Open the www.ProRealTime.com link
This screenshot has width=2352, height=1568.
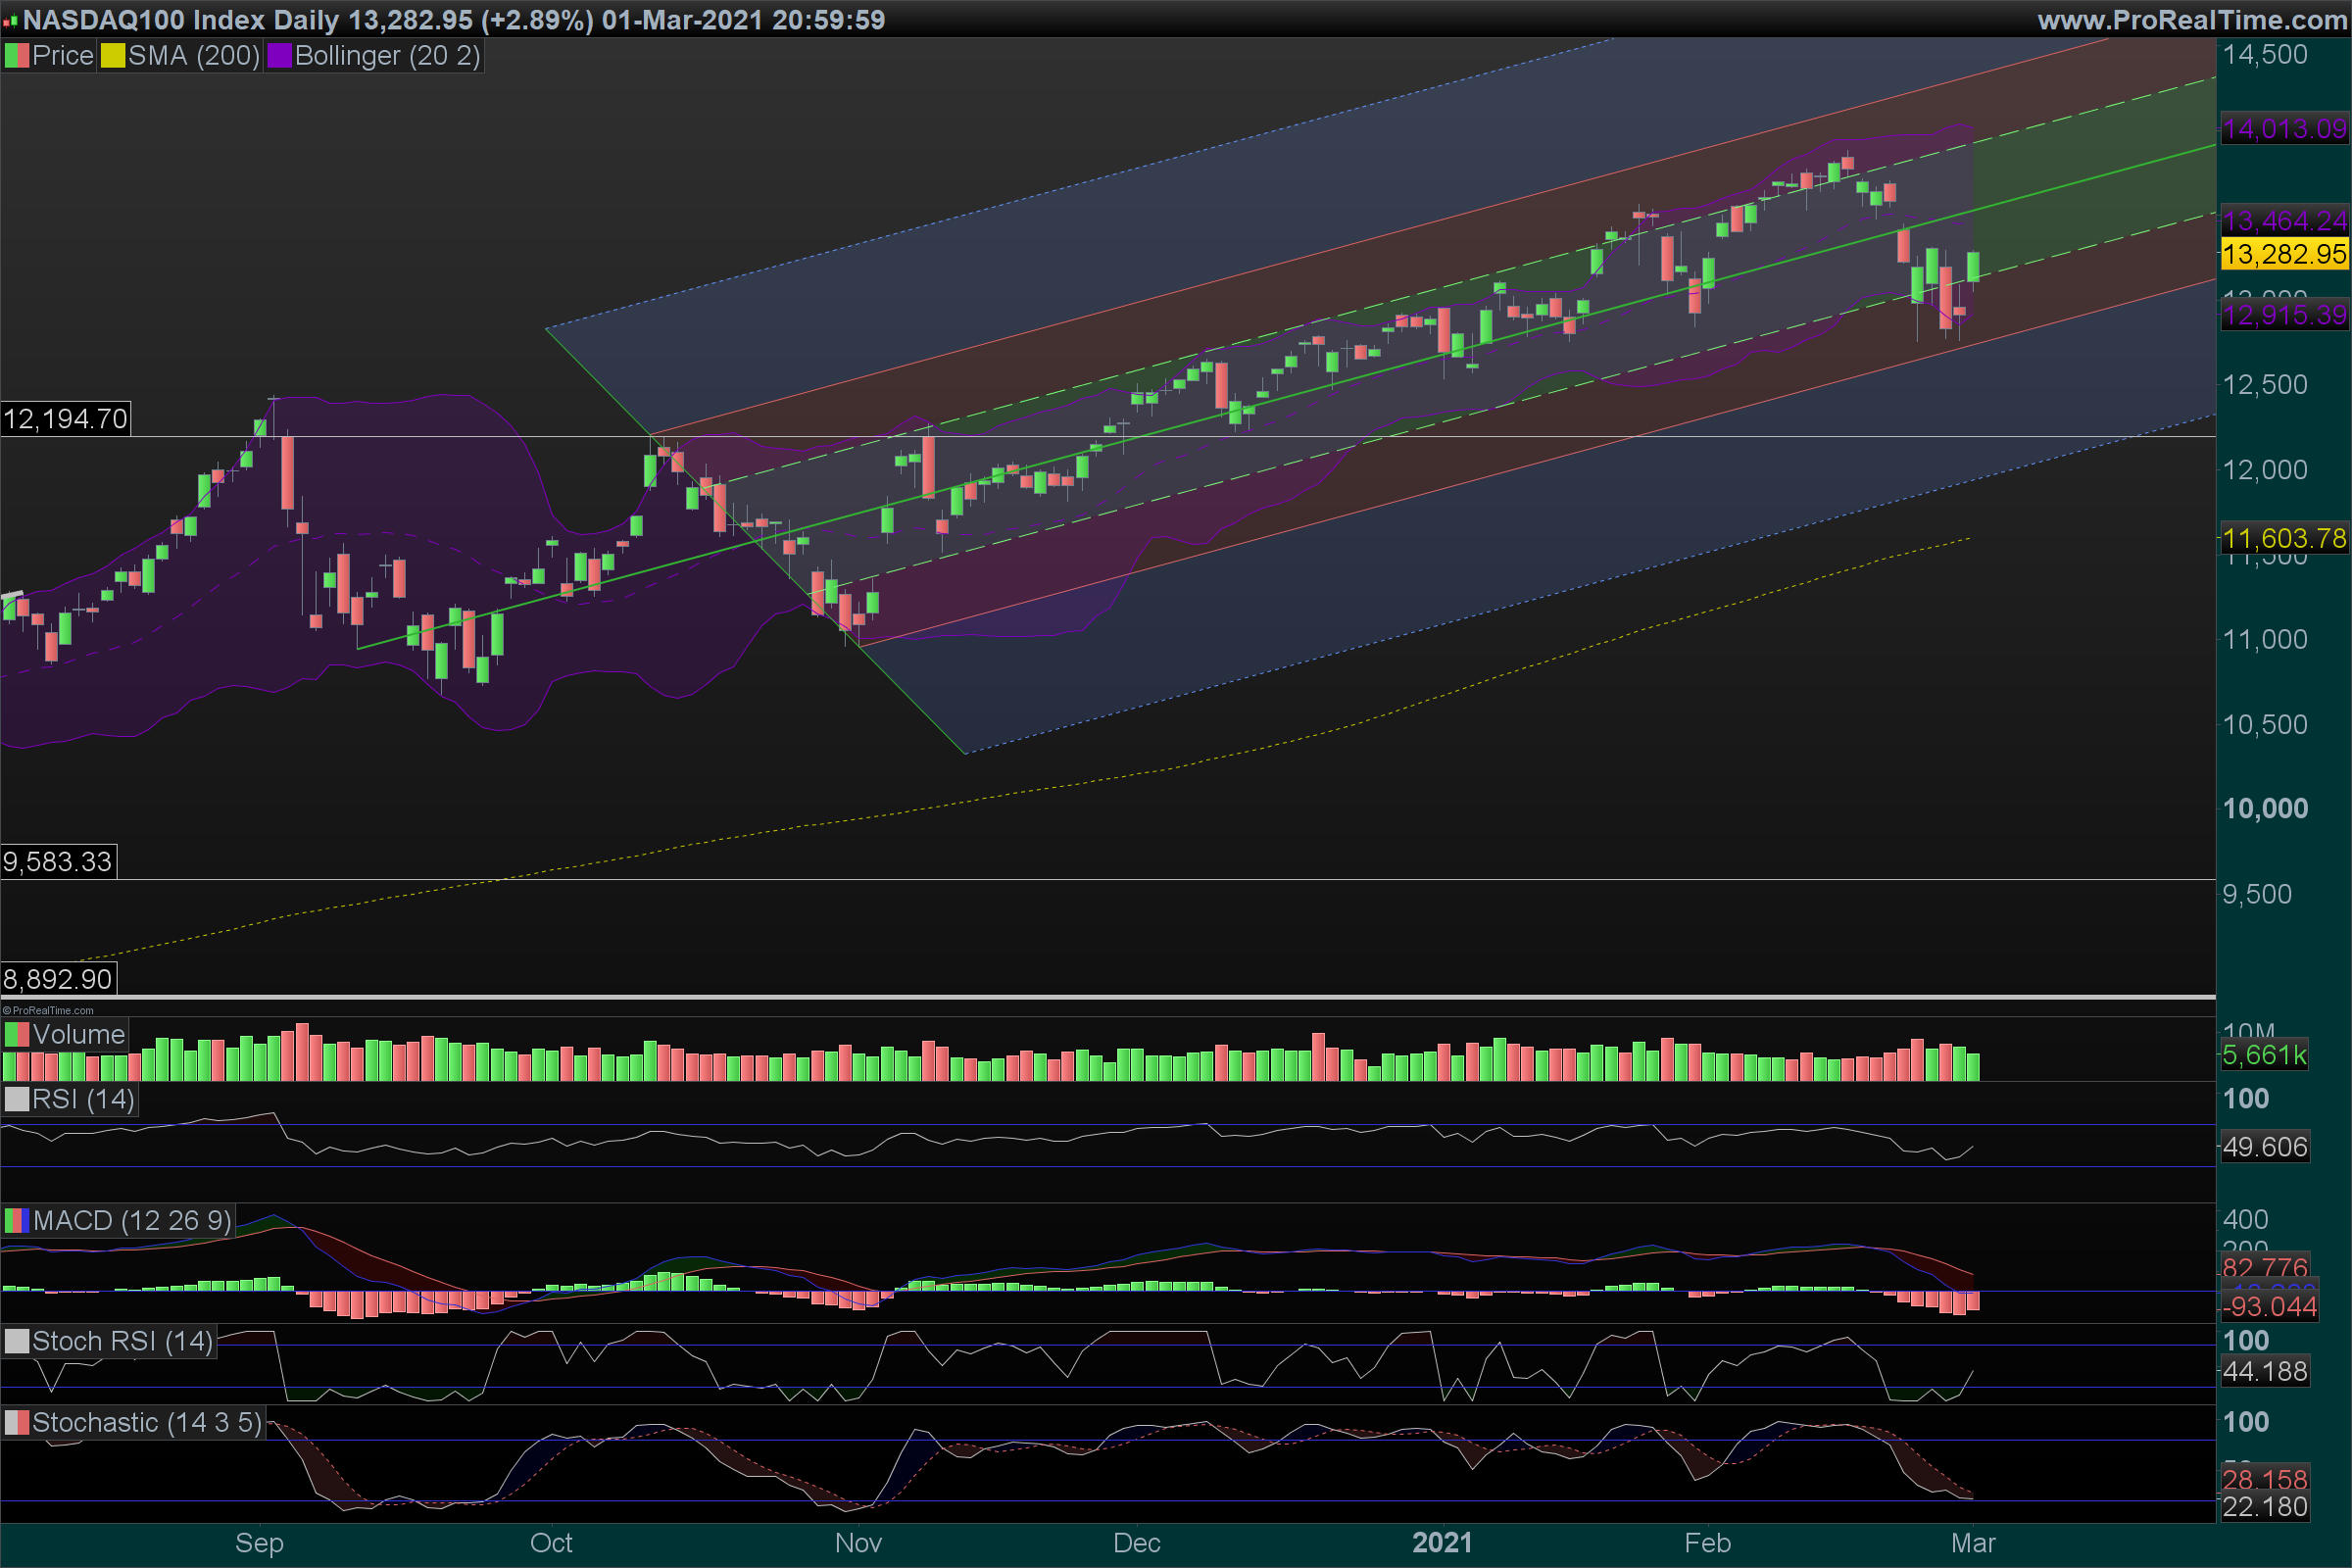pyautogui.click(x=2192, y=20)
